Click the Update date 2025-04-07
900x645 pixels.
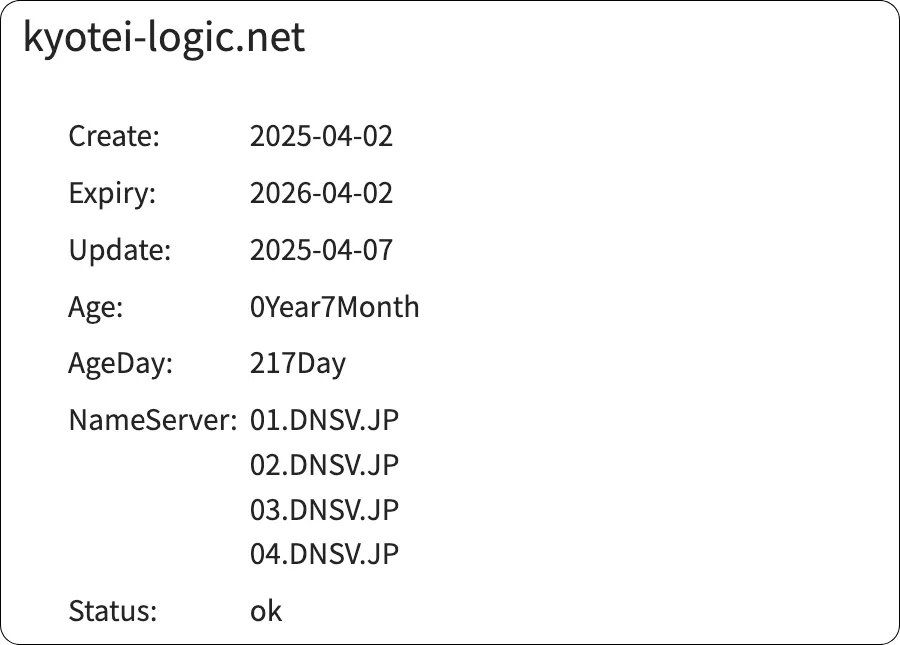[321, 250]
